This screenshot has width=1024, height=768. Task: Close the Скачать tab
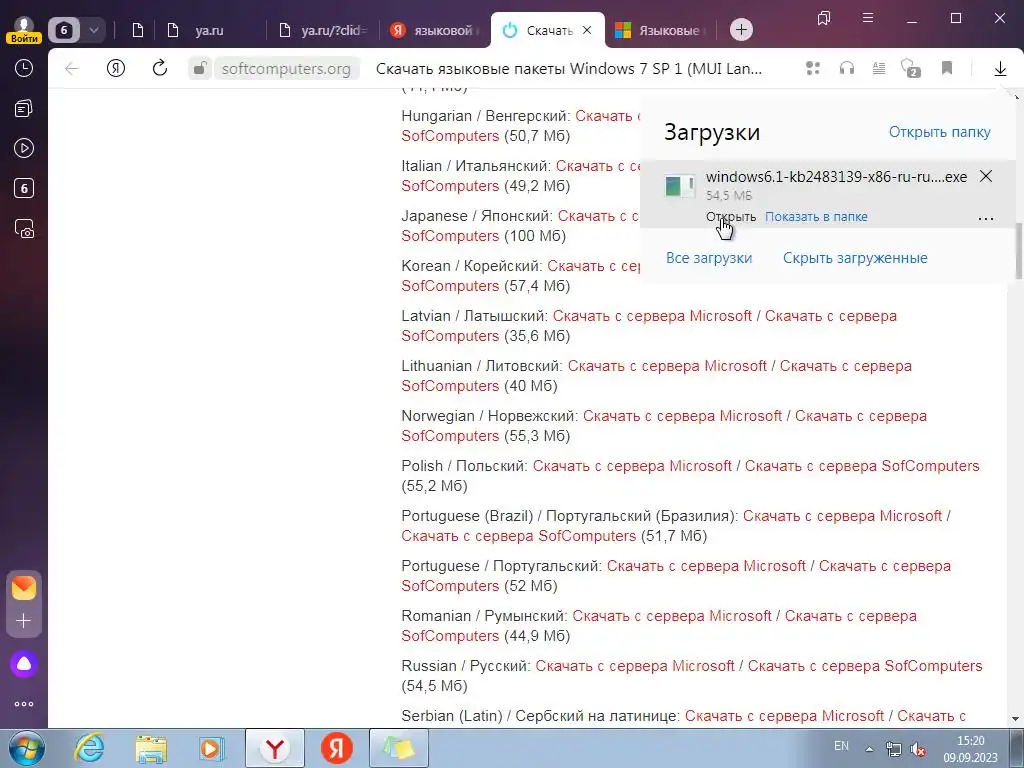click(x=587, y=30)
